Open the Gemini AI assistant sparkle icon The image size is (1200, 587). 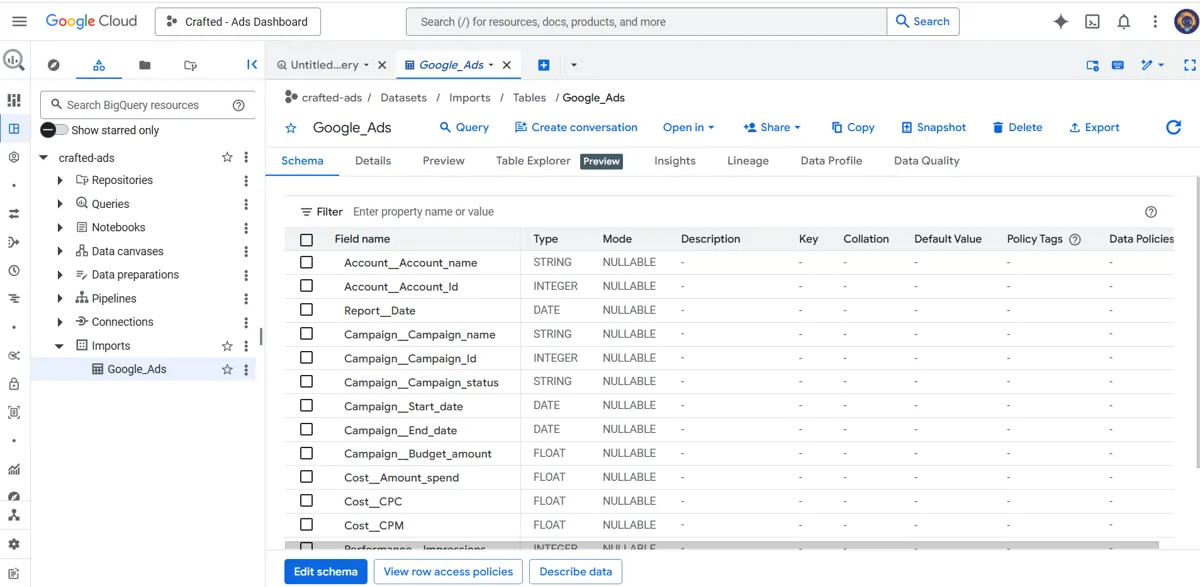pos(1060,20)
